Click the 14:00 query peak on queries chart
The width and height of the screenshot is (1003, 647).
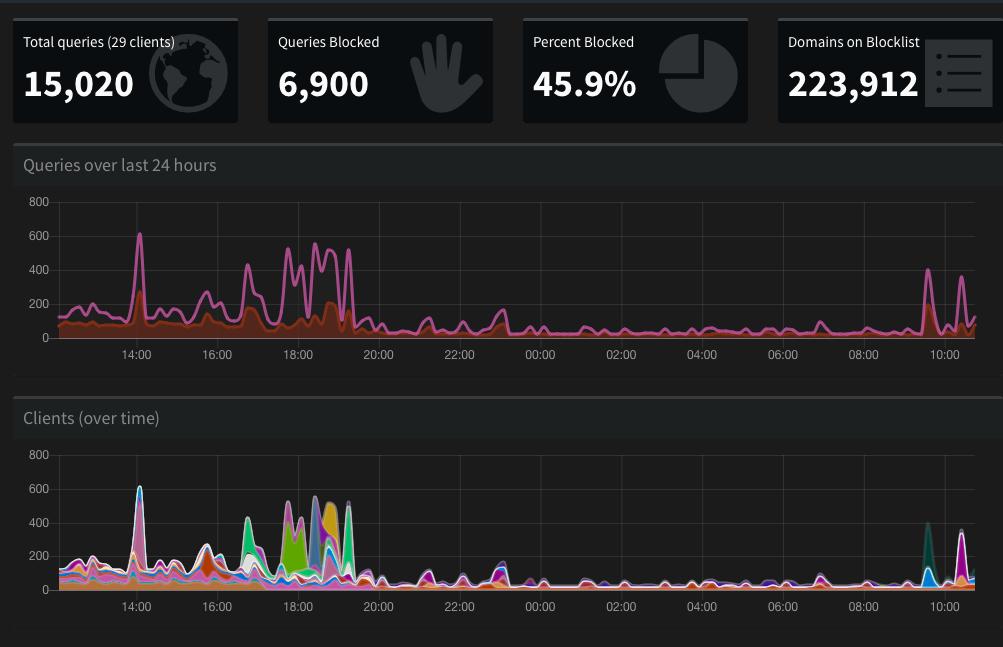(x=139, y=236)
